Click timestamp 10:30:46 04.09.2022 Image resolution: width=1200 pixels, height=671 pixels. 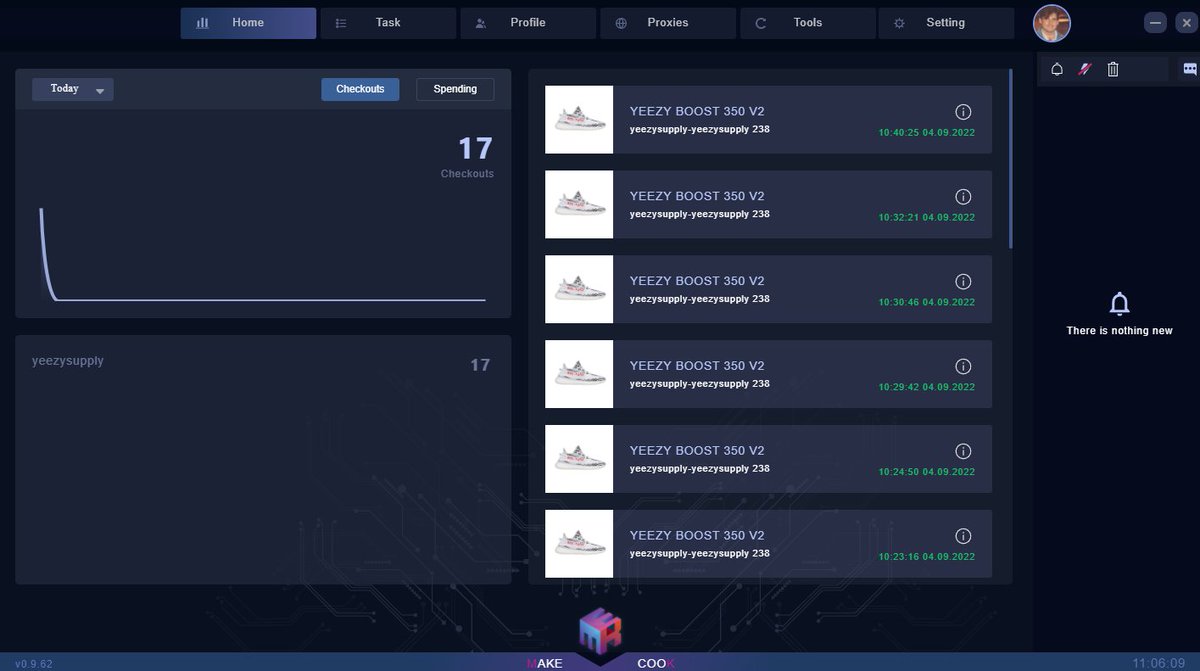tap(927, 302)
